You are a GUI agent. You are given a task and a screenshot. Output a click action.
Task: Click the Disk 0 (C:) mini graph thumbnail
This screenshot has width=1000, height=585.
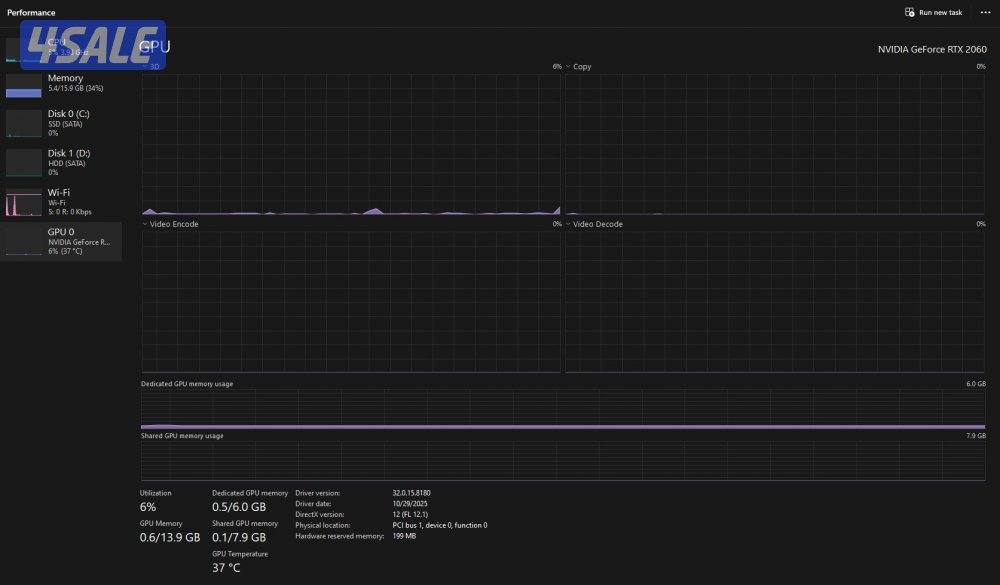24,123
